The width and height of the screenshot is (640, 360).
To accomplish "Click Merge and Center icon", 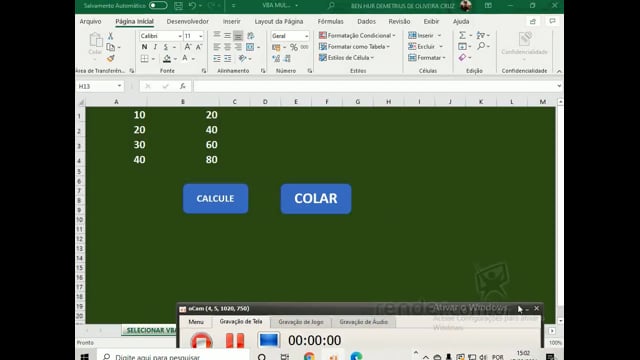I will coord(250,47).
